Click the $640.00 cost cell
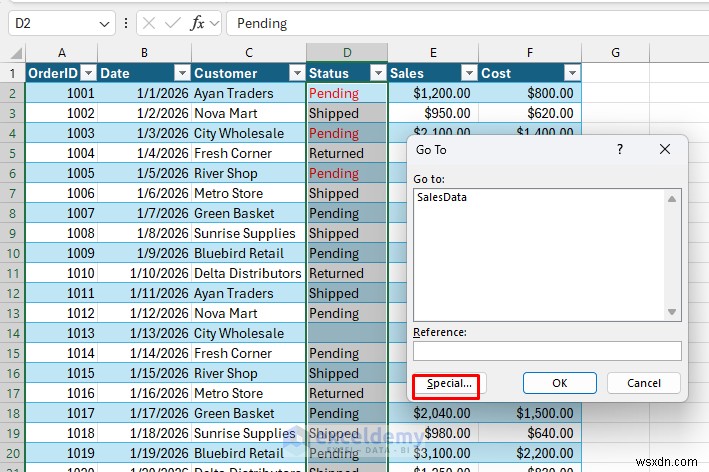This screenshot has width=709, height=472. (x=530, y=433)
